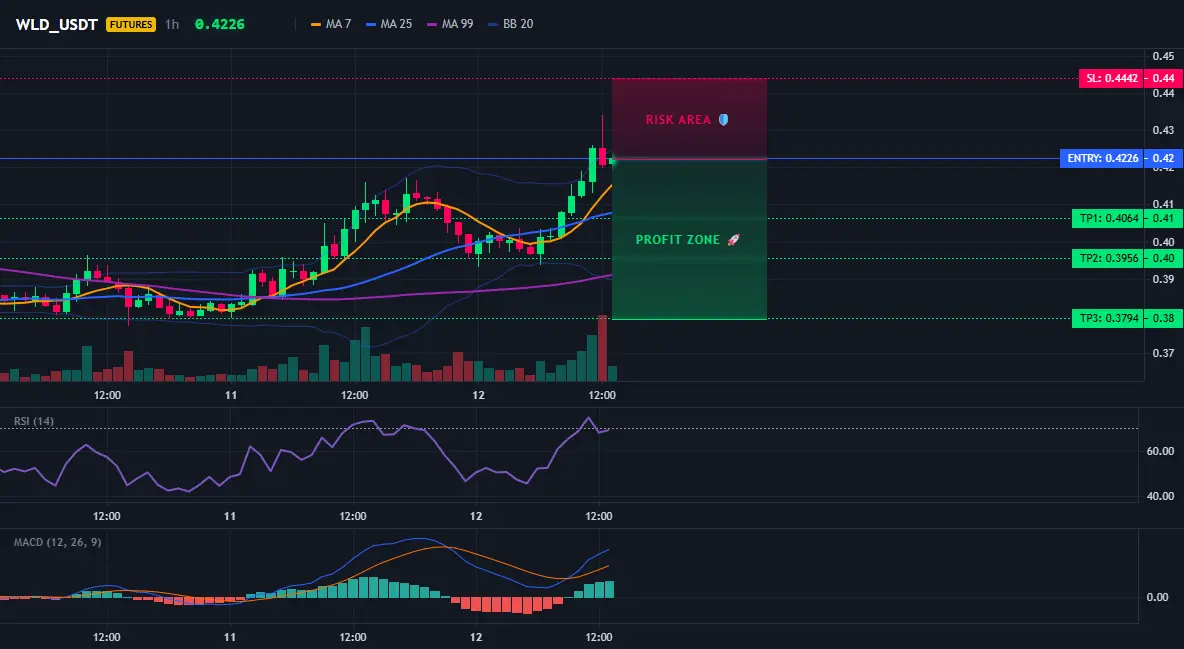Image resolution: width=1184 pixels, height=649 pixels.
Task: Click the TP2: 0.3956 price tag
Action: 1108,258
